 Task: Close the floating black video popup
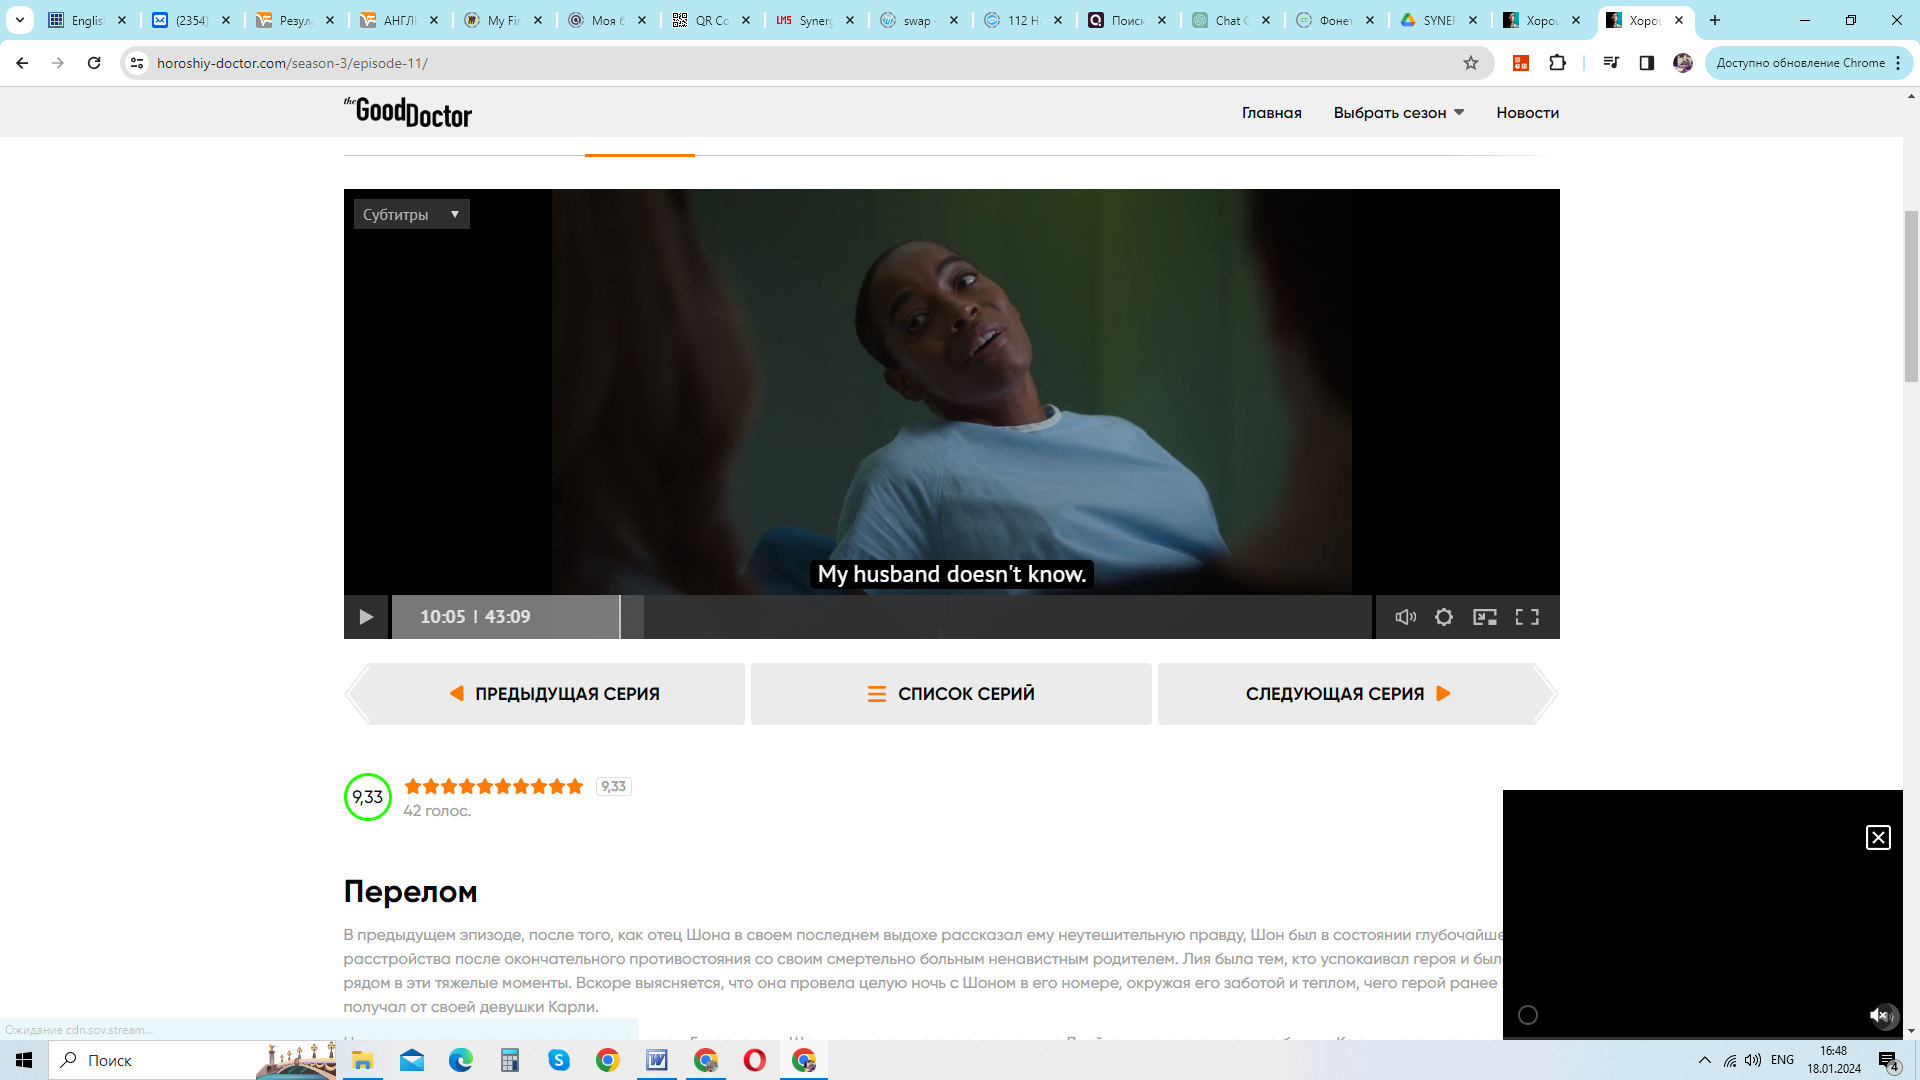coord(1878,838)
